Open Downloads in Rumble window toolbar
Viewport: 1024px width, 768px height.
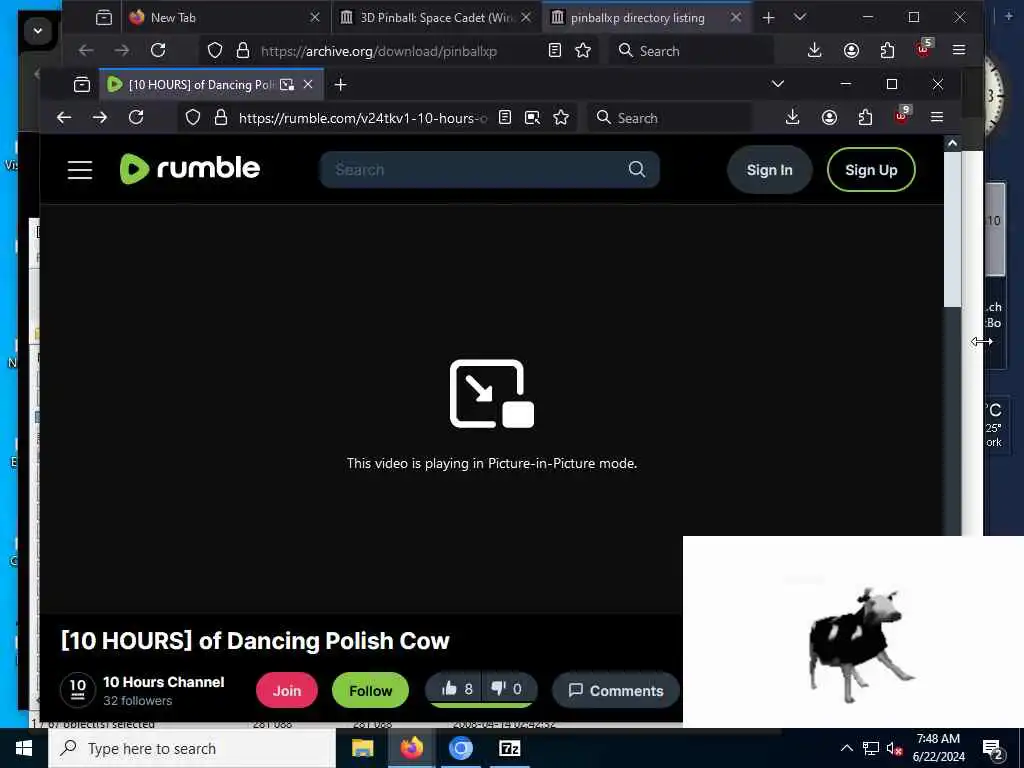tap(792, 118)
